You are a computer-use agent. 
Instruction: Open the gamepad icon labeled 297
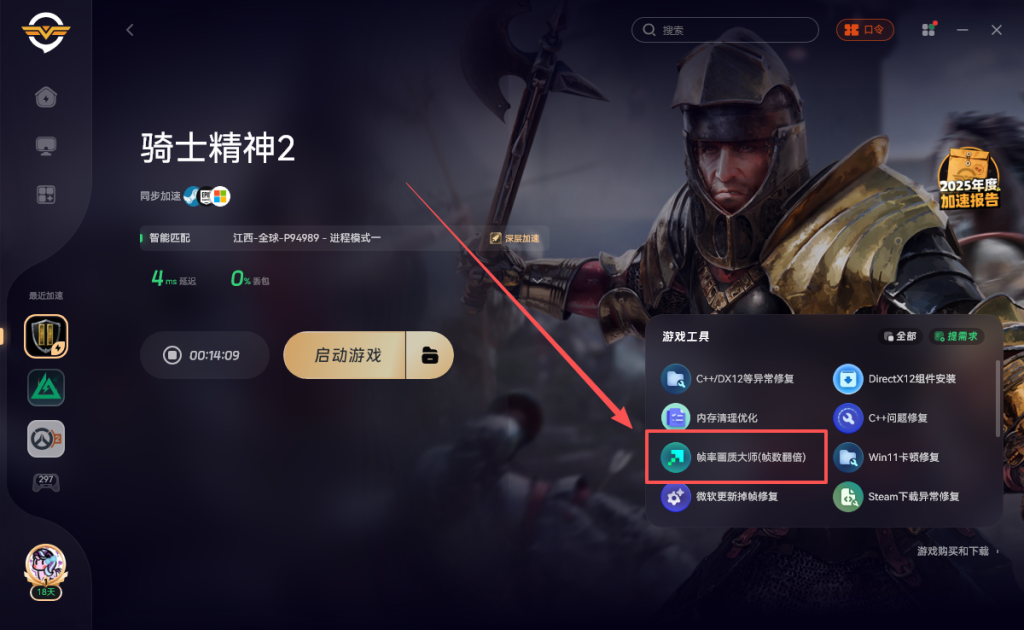tap(46, 482)
